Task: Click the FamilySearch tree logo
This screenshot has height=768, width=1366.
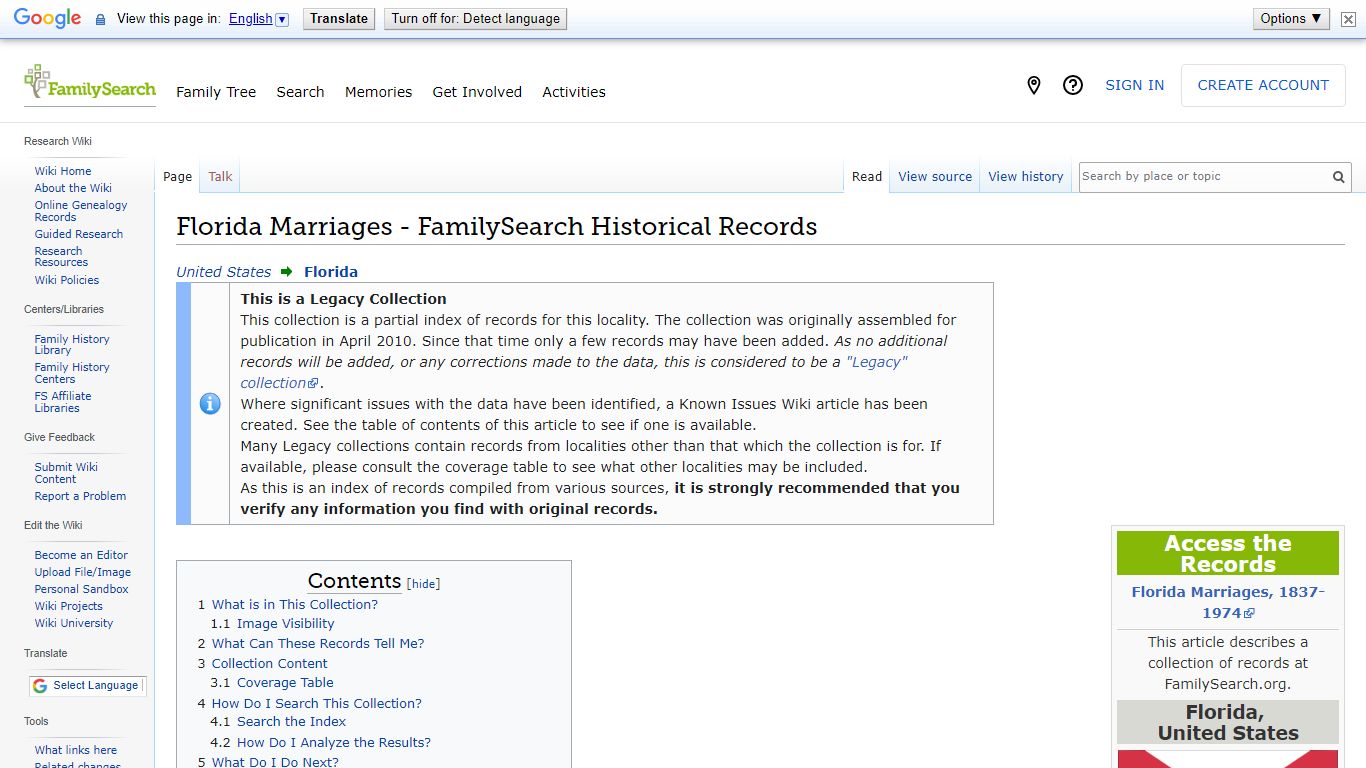Action: [x=90, y=84]
